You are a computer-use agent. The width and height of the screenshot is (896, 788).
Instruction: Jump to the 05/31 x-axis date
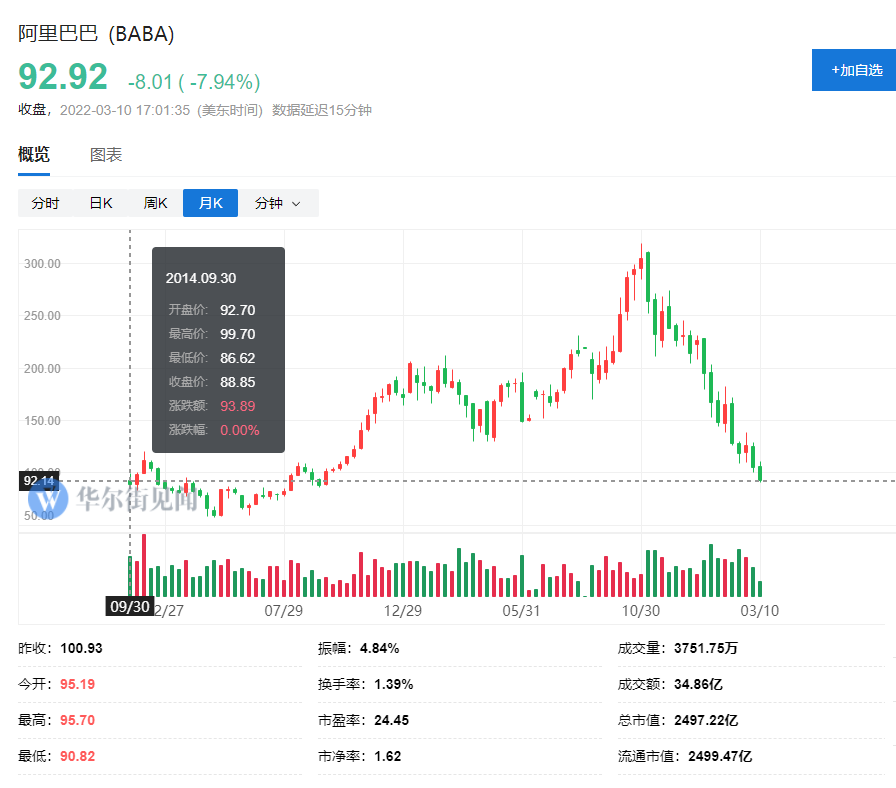tap(521, 609)
